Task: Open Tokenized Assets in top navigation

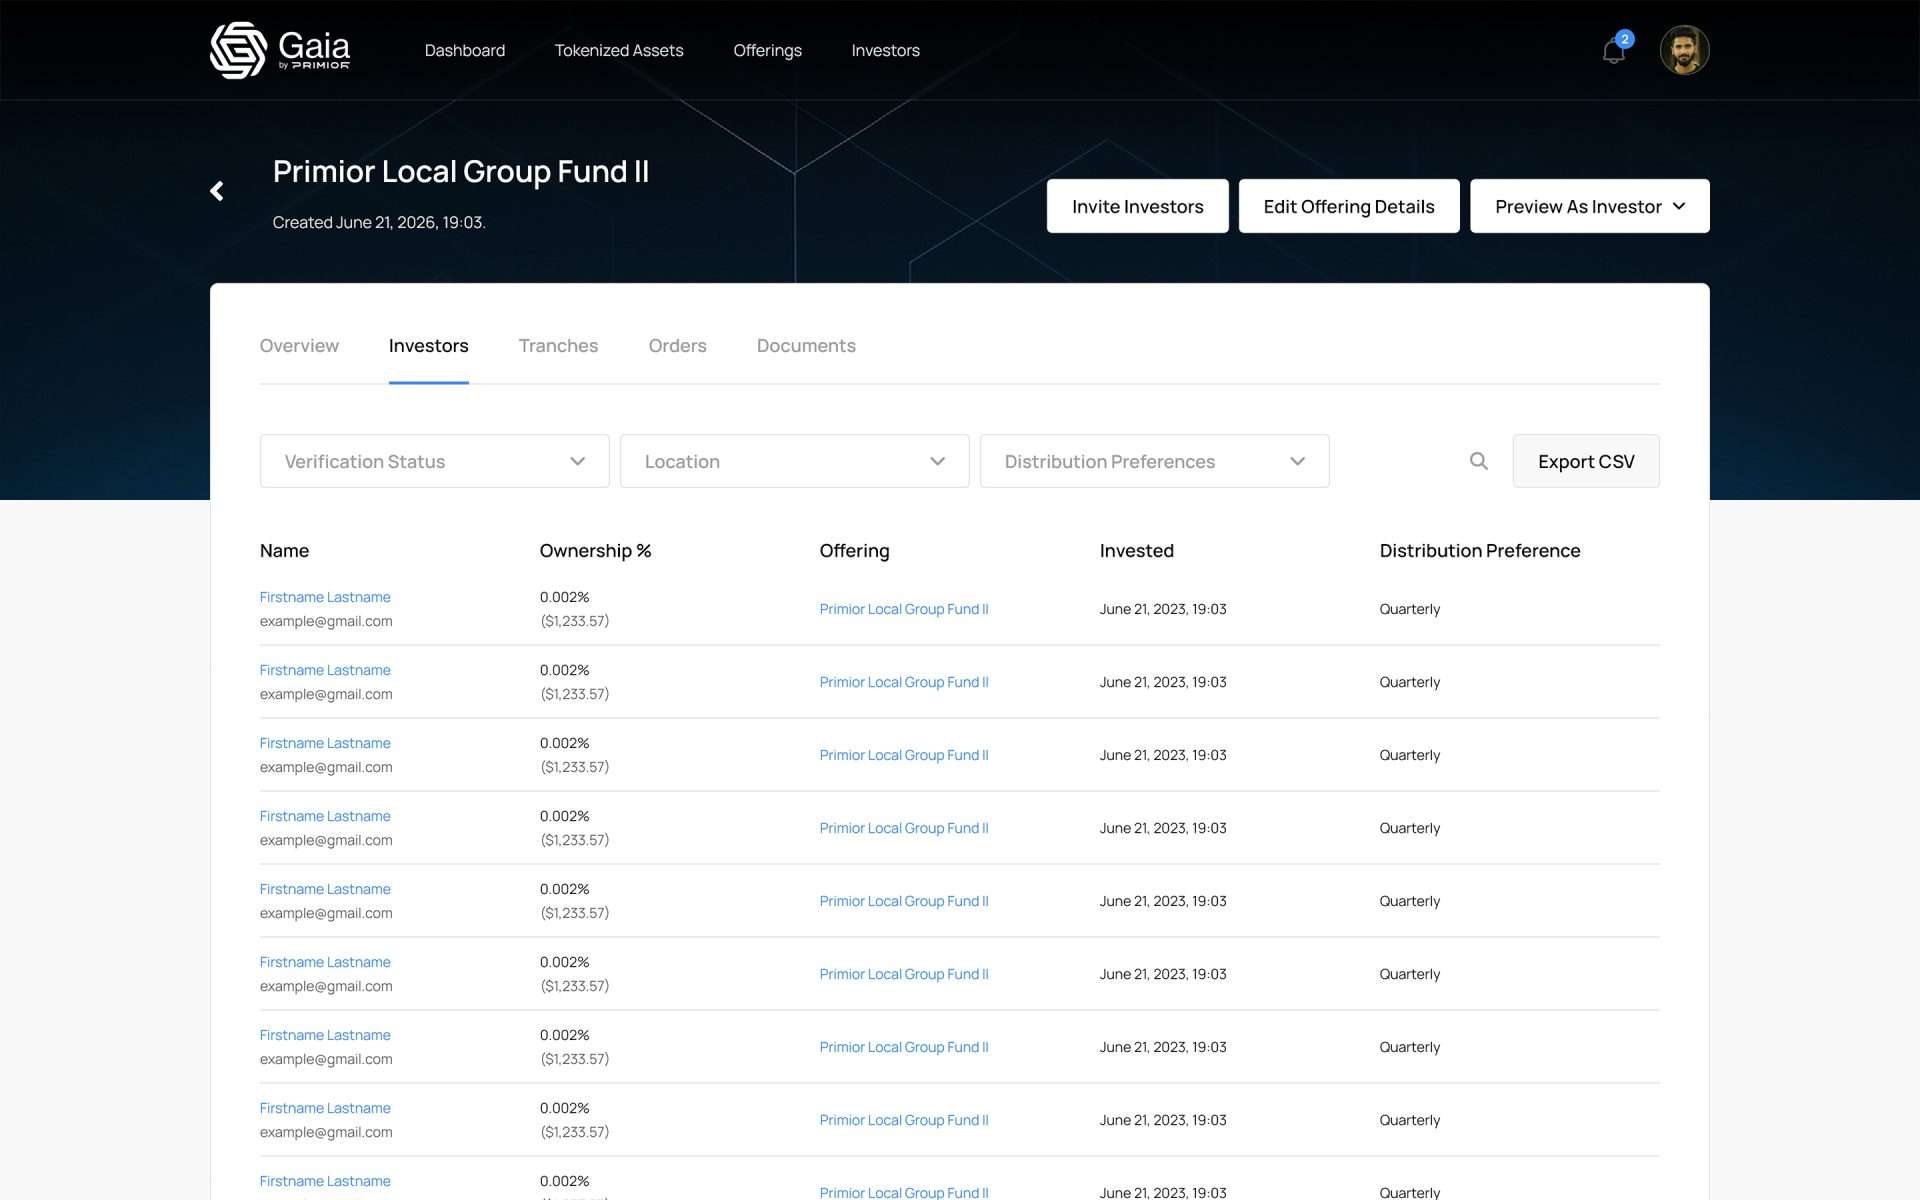Action: tap(619, 50)
